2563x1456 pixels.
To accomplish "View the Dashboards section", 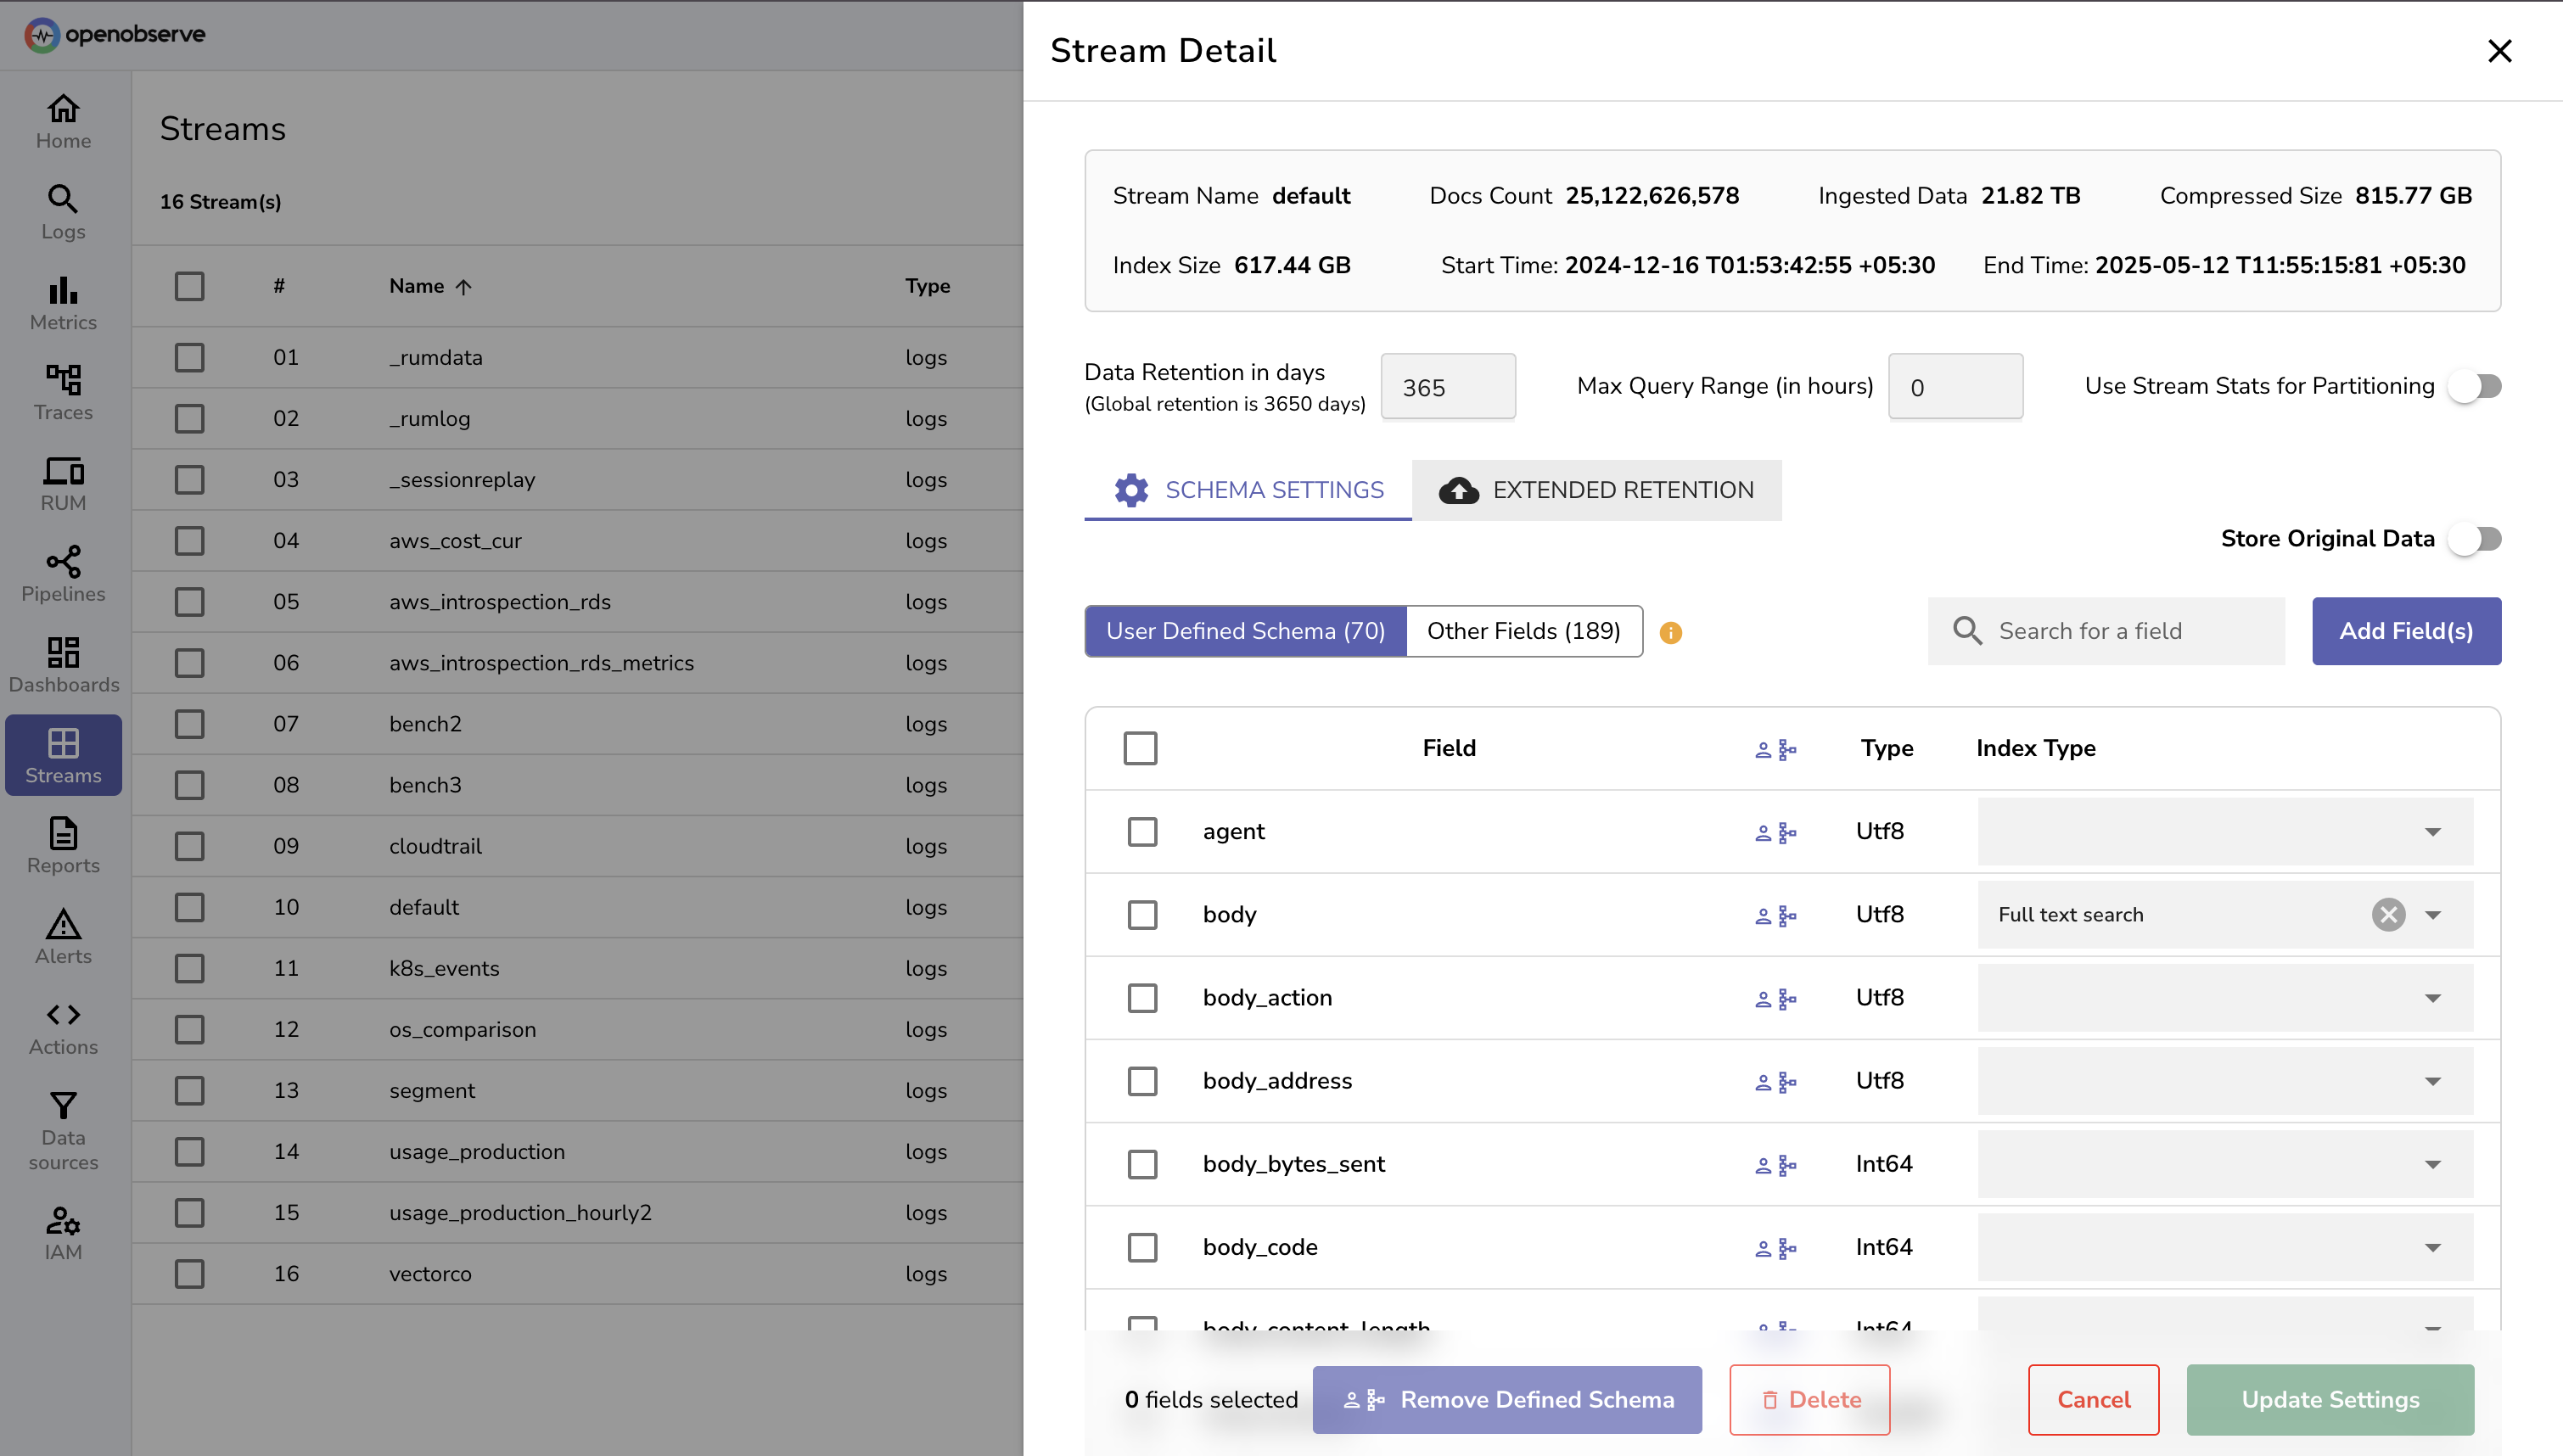I will point(62,663).
